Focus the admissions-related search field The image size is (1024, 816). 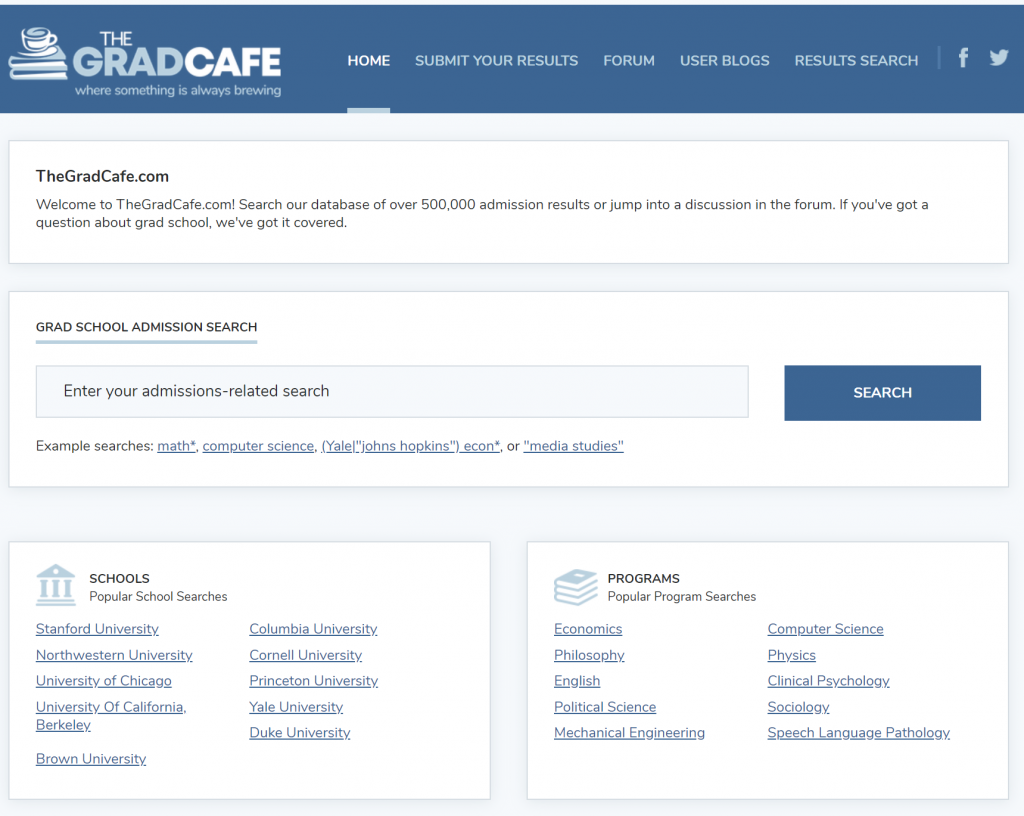click(x=392, y=392)
